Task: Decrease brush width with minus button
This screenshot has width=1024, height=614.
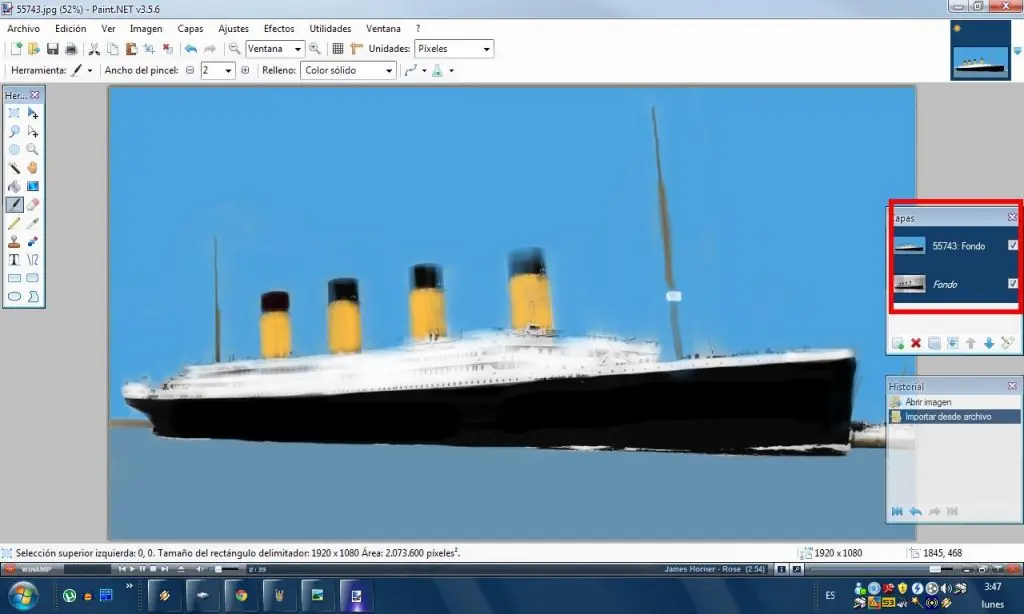Action: tap(190, 71)
